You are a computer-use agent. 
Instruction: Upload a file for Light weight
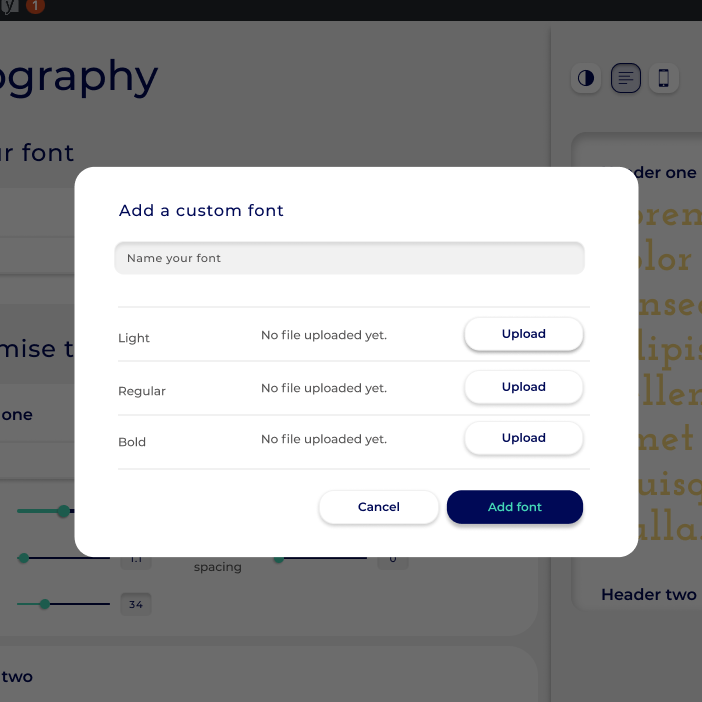coord(523,334)
